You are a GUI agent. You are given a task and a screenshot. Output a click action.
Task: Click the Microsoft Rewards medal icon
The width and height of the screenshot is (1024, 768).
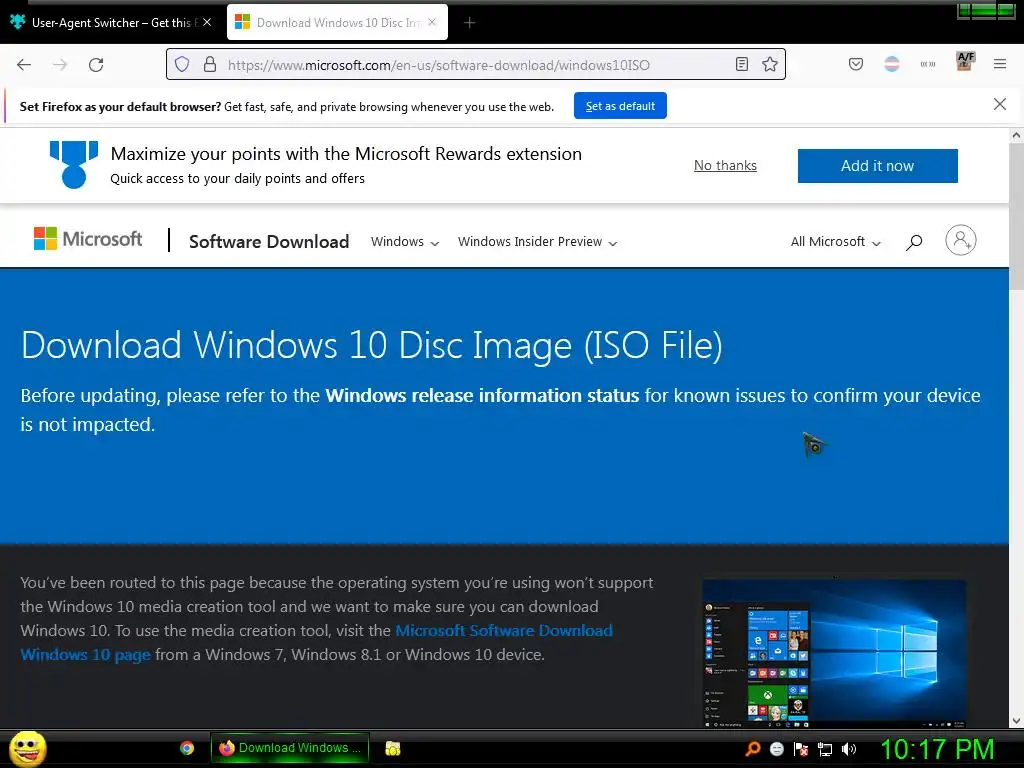[x=74, y=165]
